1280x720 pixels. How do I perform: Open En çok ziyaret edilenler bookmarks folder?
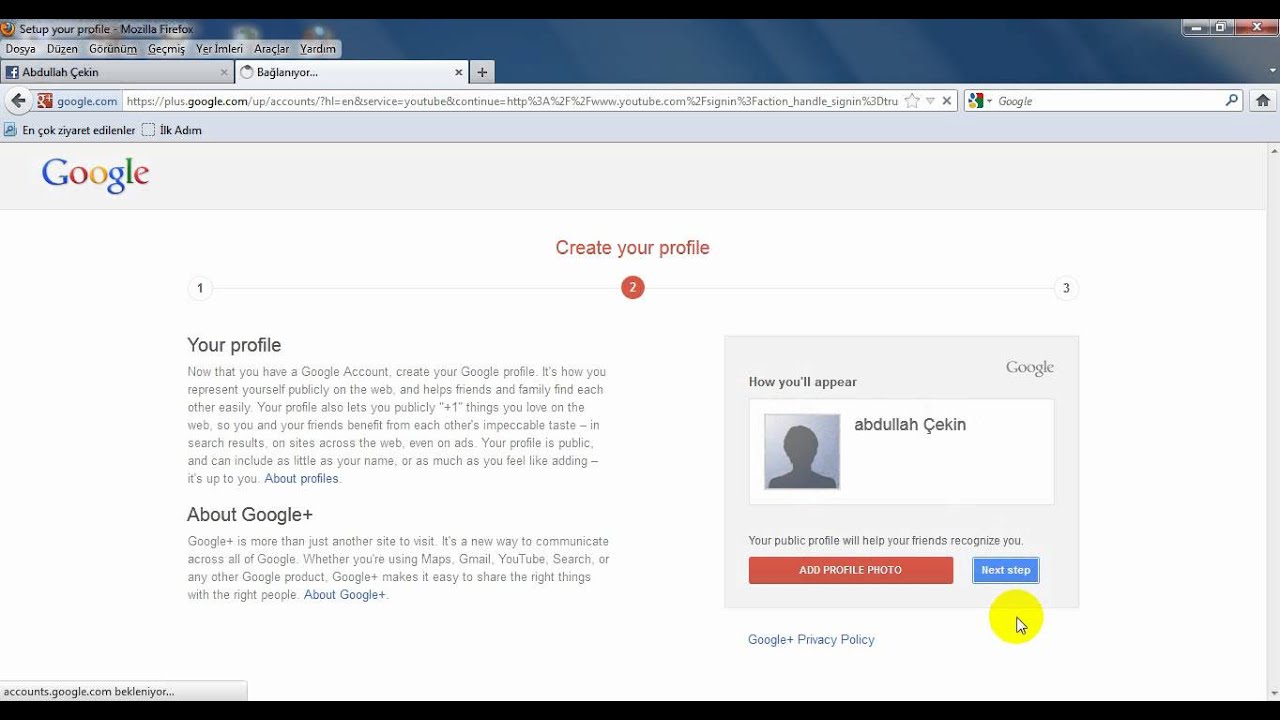[x=70, y=130]
